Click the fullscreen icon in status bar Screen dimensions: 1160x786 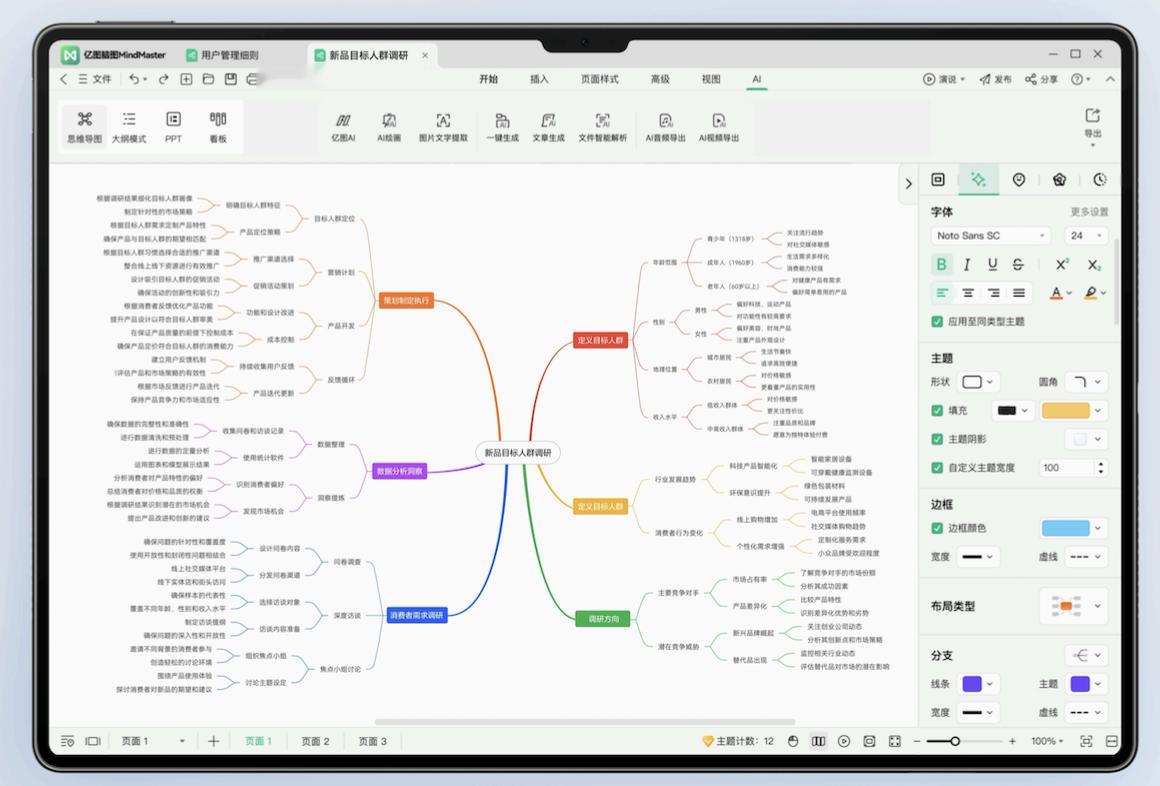(x=894, y=741)
